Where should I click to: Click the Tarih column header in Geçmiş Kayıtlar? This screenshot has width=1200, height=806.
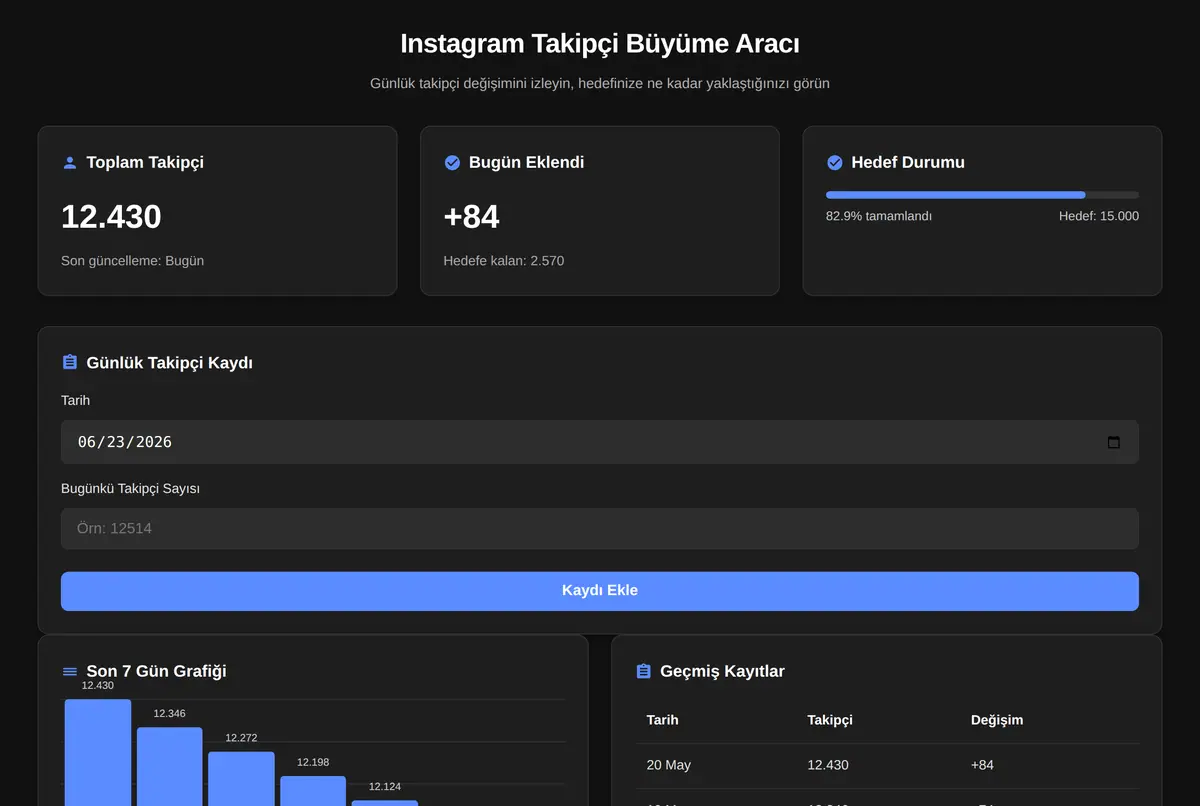click(x=663, y=720)
